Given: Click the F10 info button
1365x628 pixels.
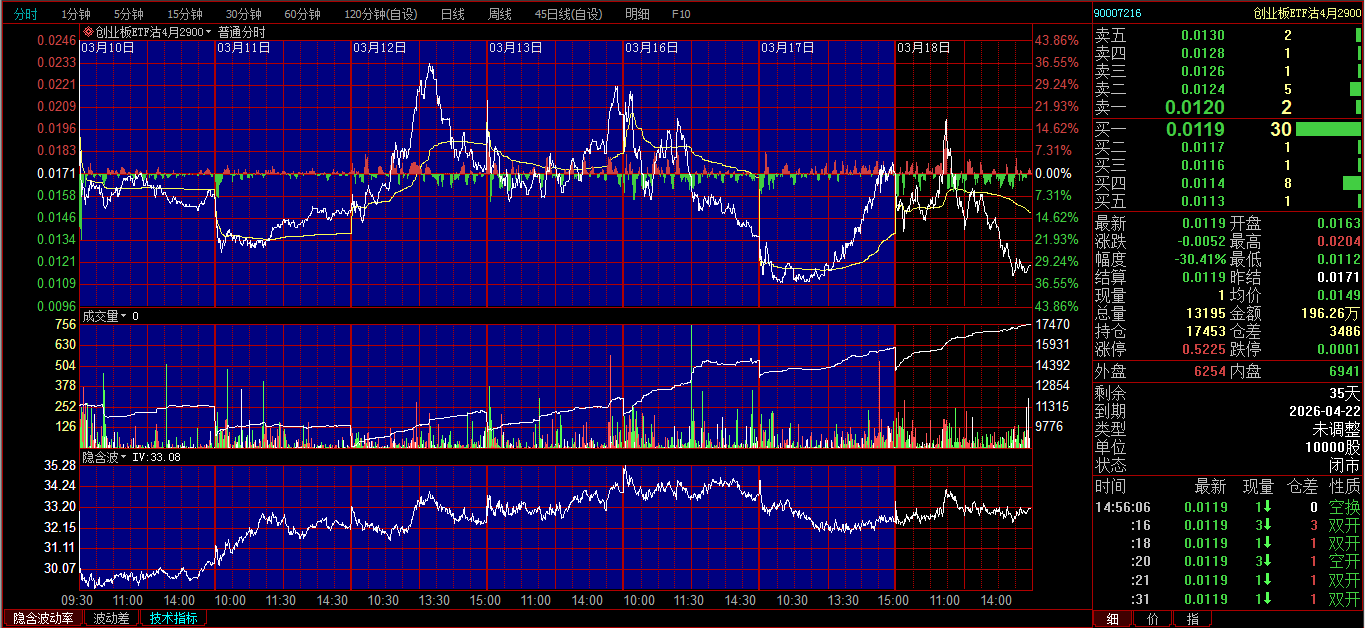Looking at the screenshot, I should 681,14.
